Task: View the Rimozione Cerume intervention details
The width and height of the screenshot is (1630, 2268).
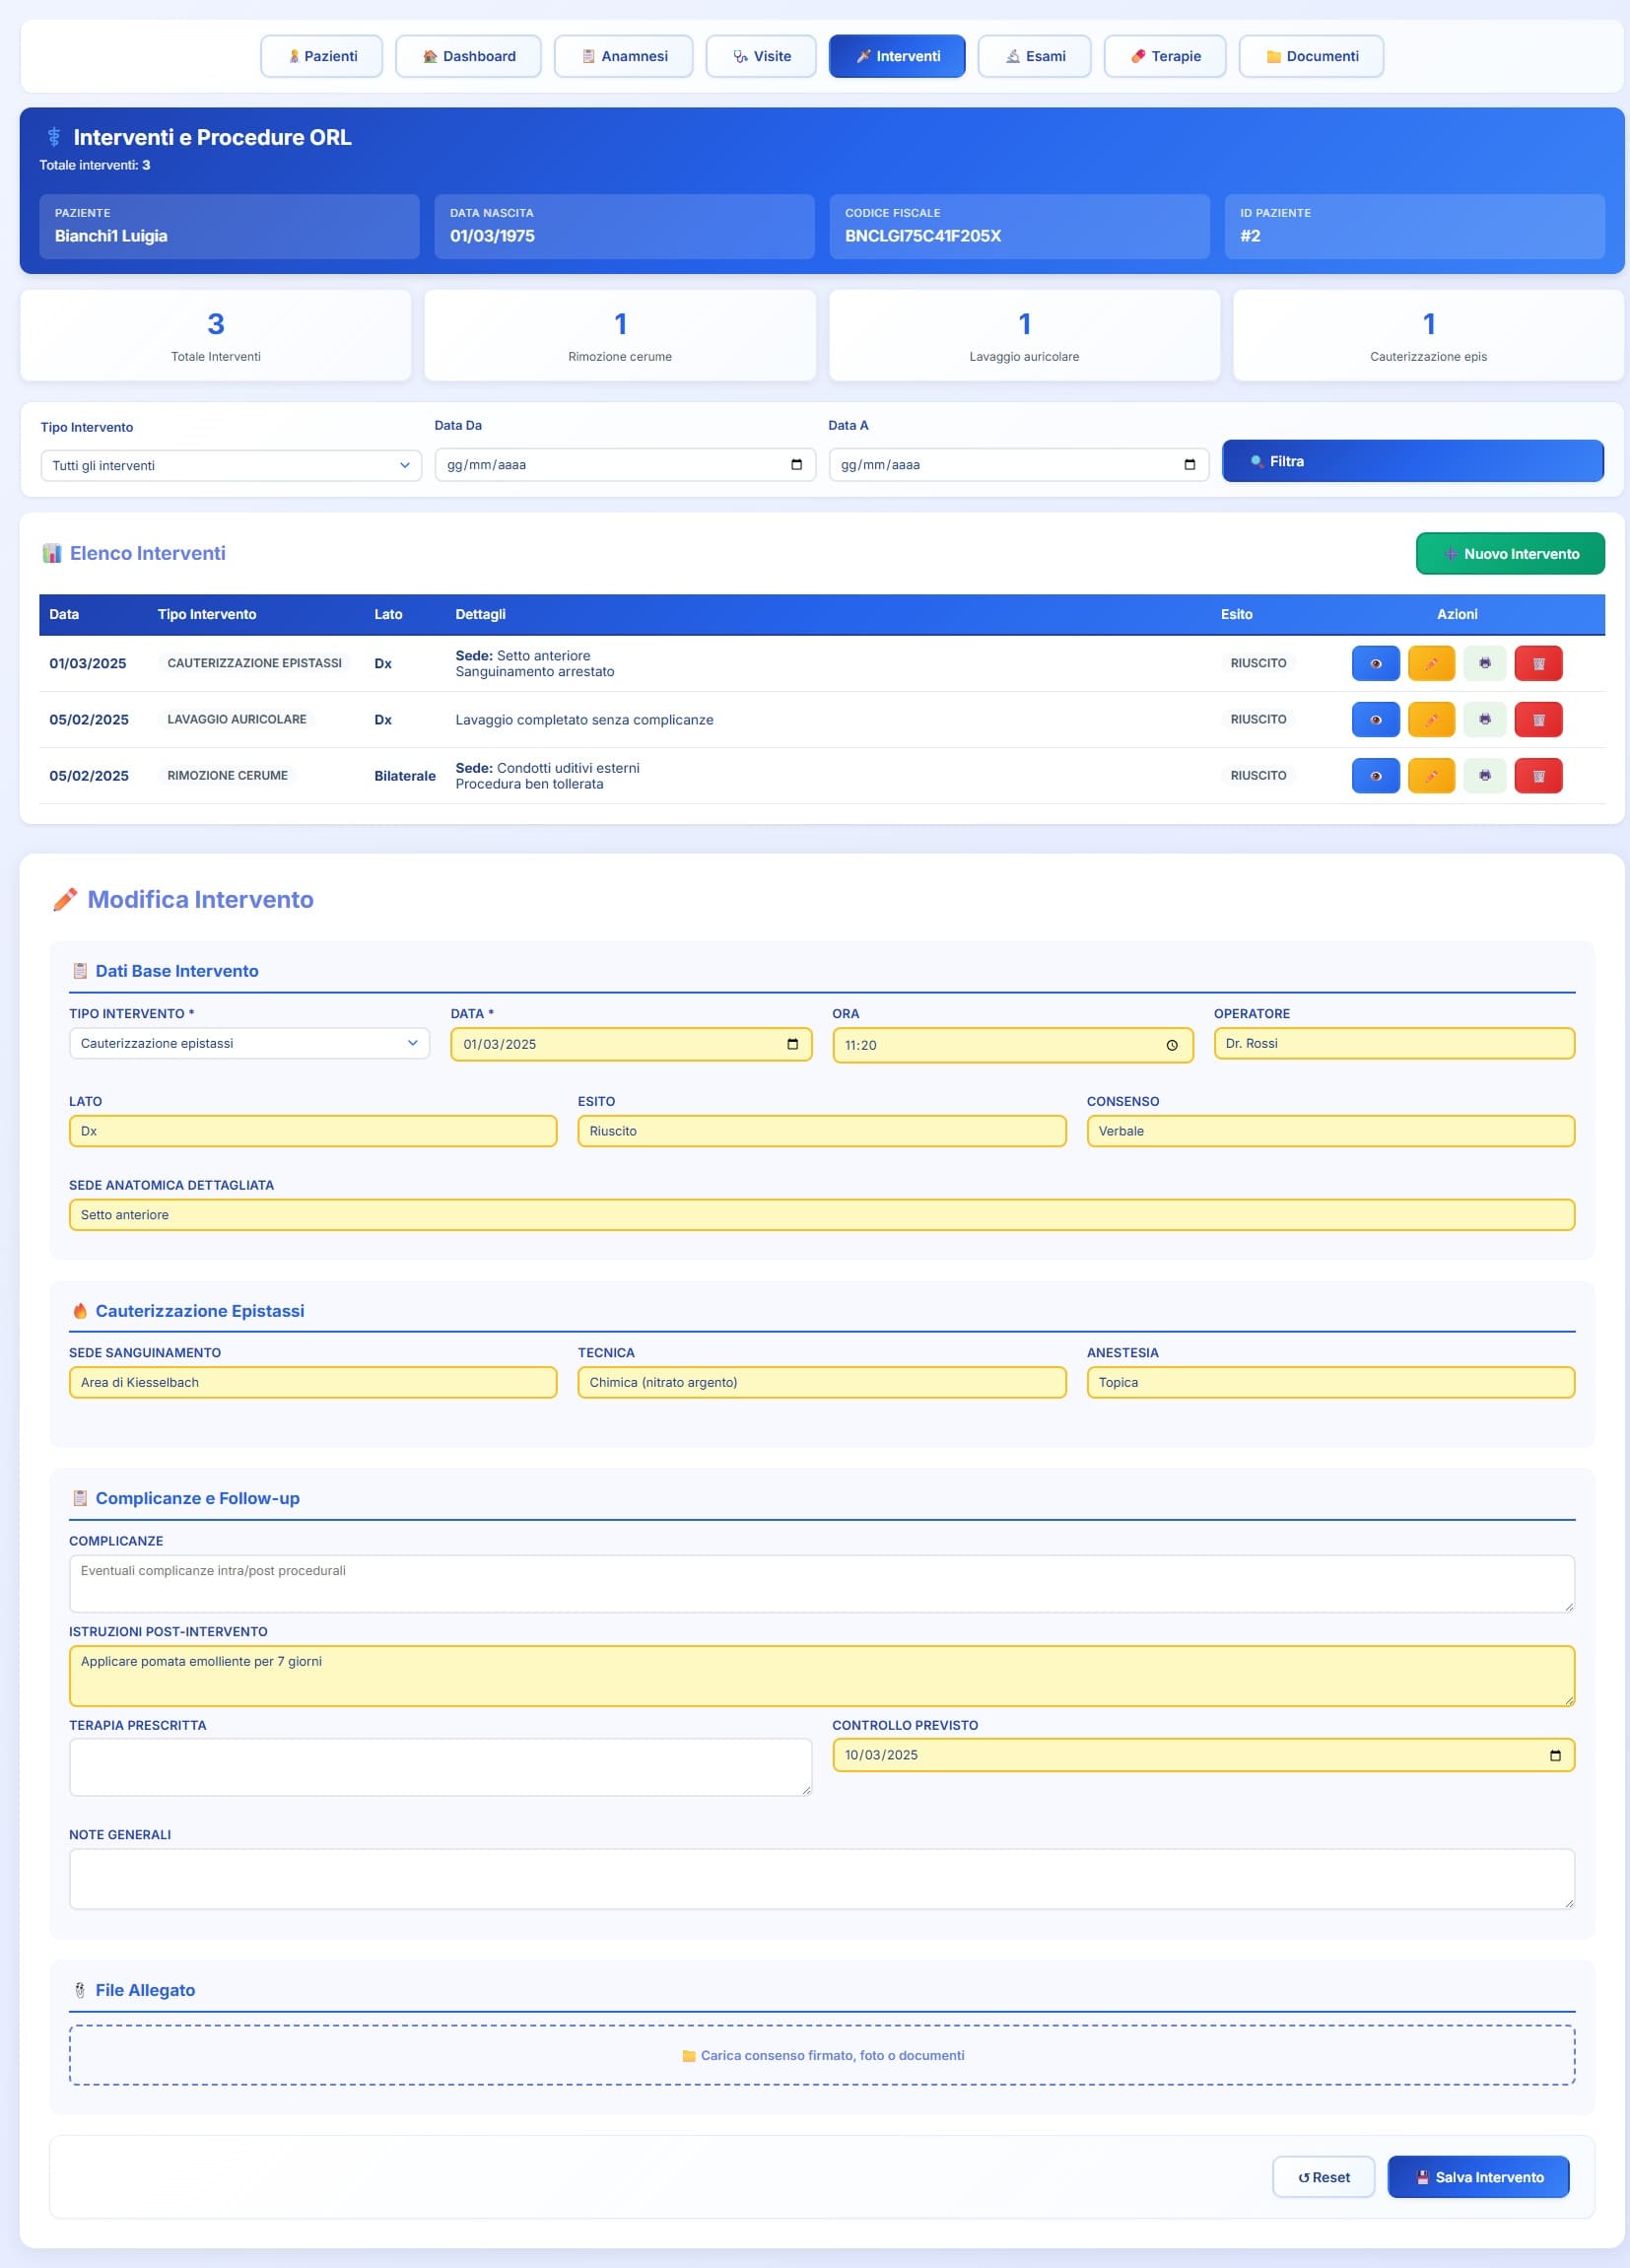Action: click(x=1375, y=775)
